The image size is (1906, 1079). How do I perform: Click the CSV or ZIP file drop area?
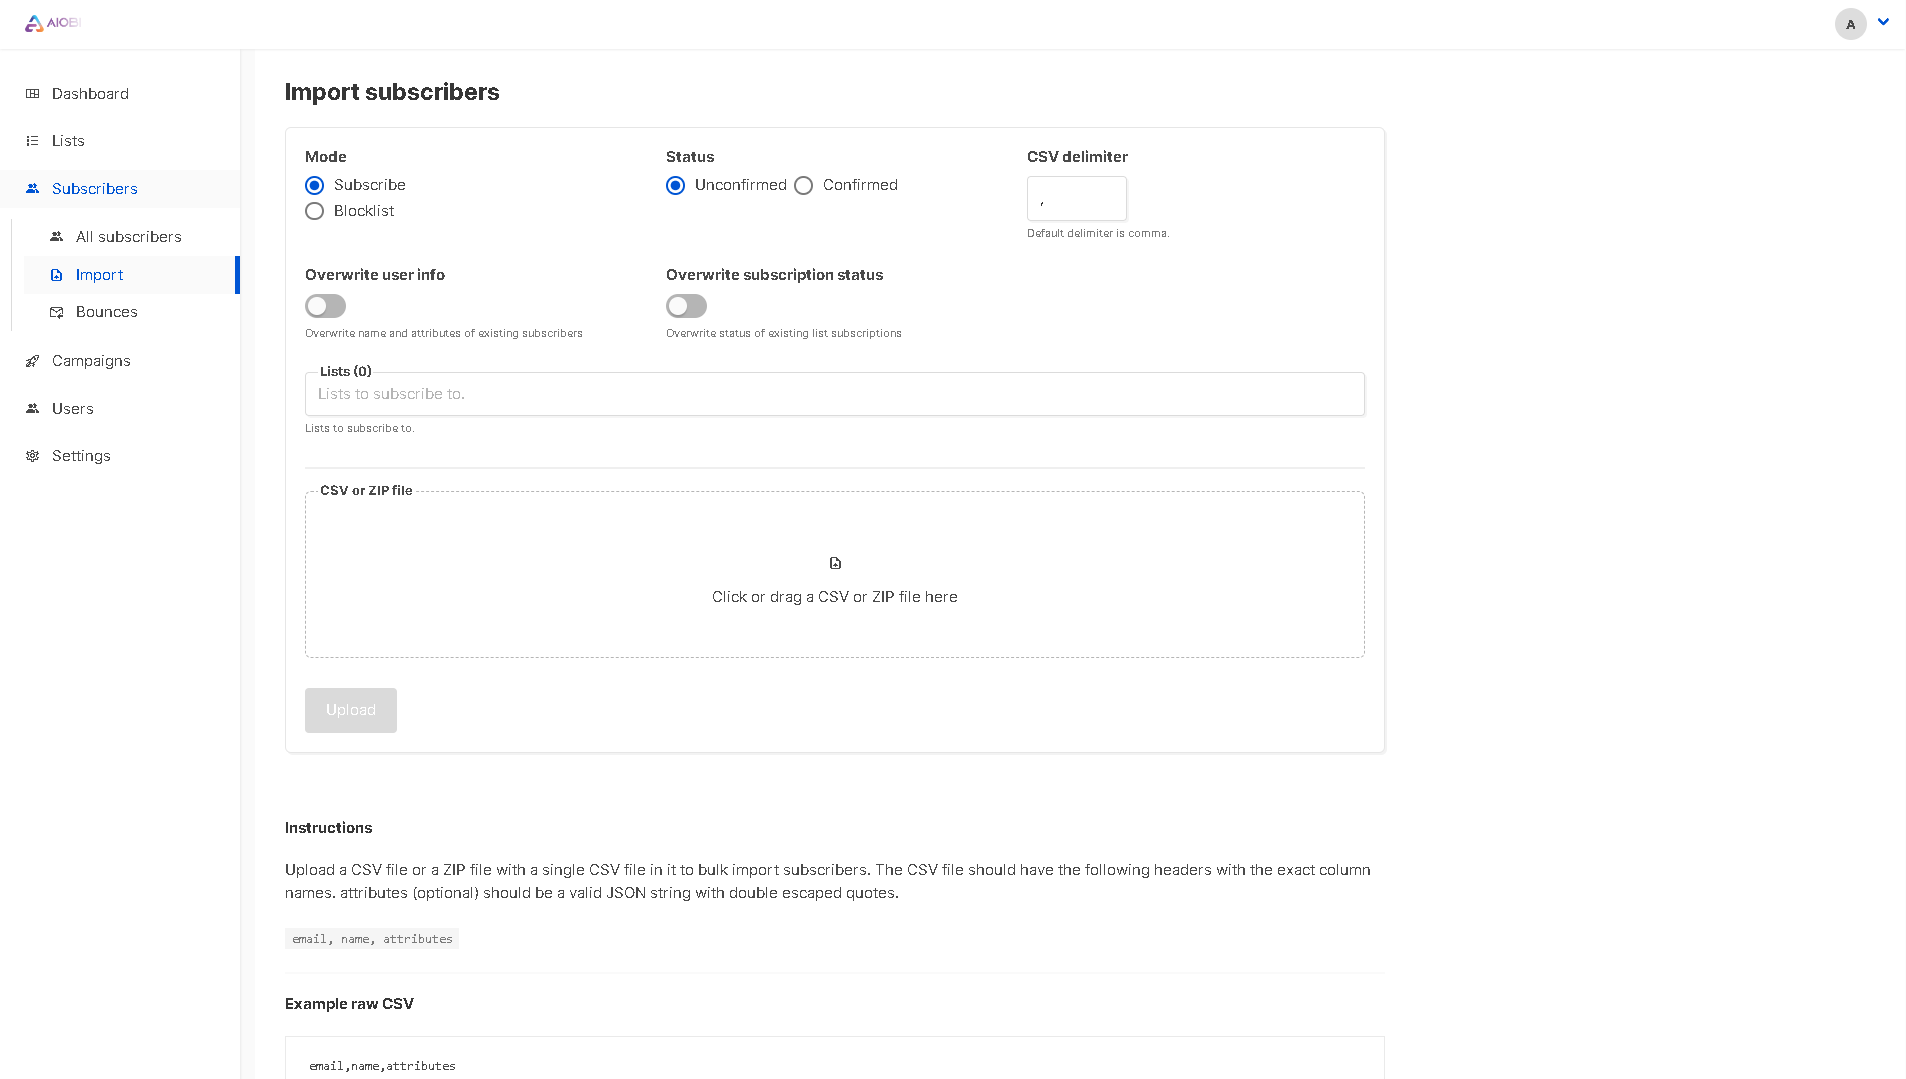pyautogui.click(x=834, y=575)
